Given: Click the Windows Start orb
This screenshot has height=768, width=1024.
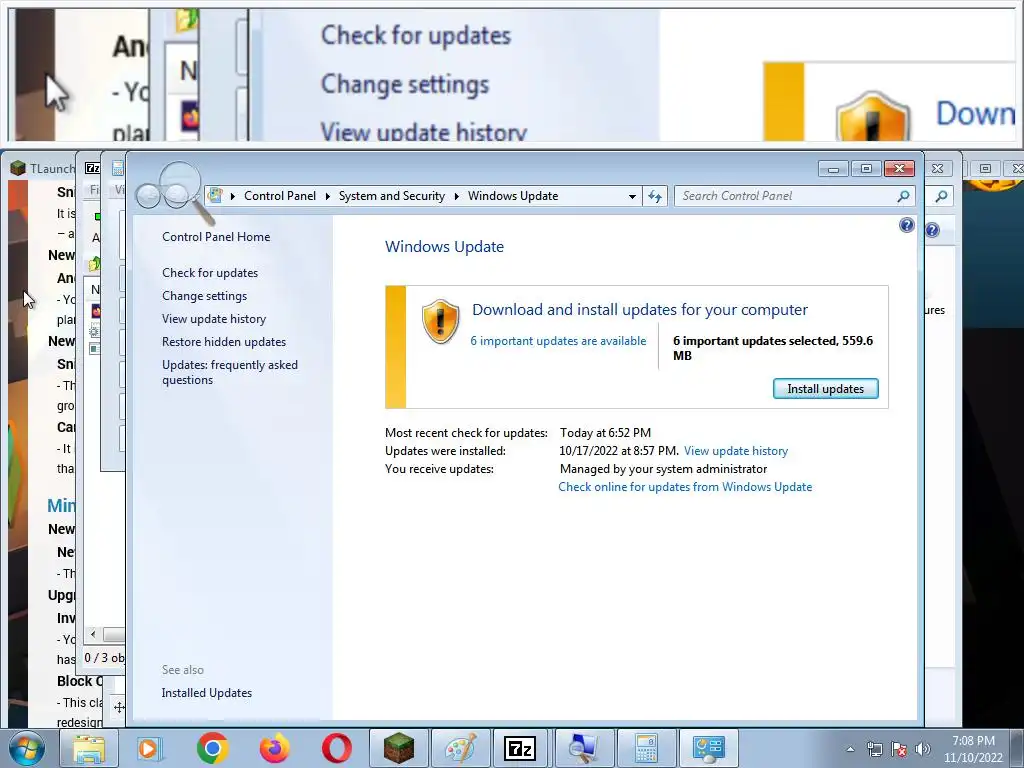Looking at the screenshot, I should click(26, 748).
